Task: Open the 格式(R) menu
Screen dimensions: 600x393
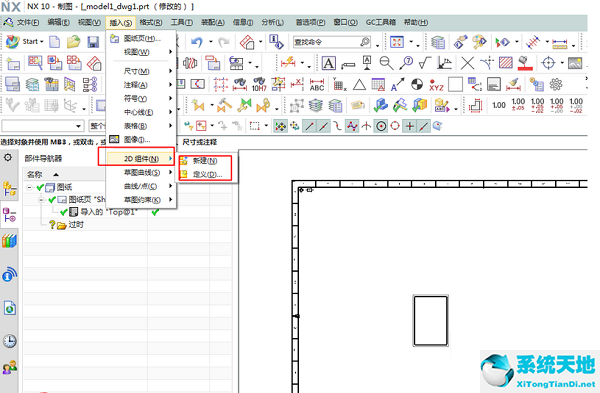Action: point(150,23)
